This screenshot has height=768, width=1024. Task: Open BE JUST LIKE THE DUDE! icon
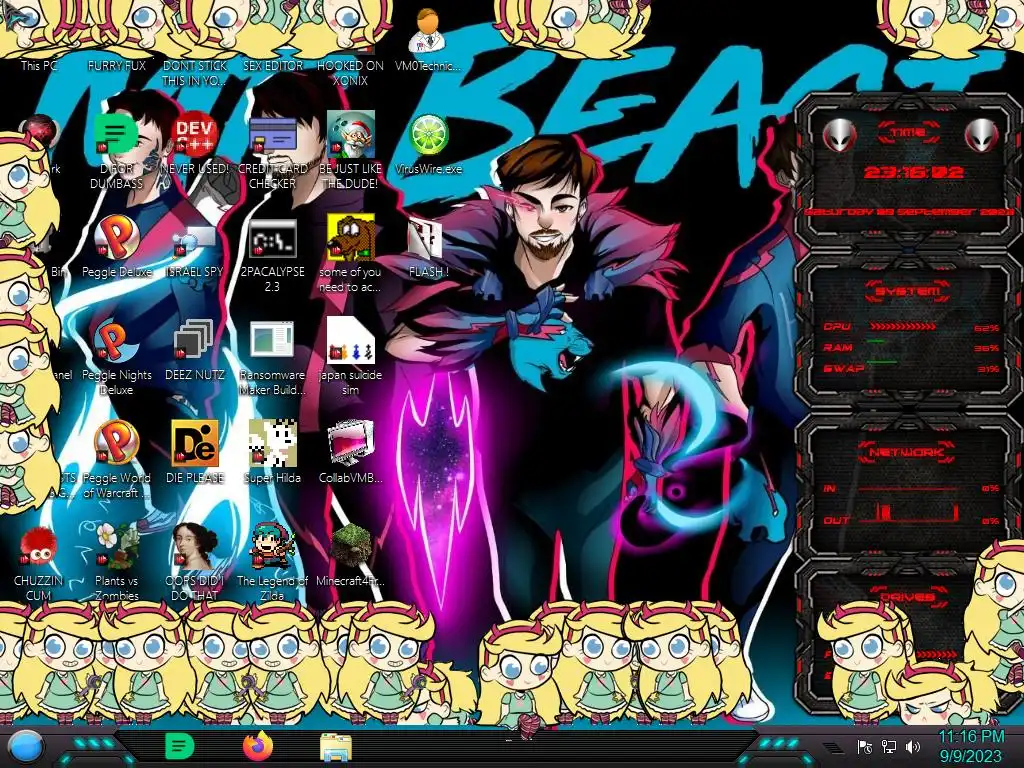pos(350,150)
